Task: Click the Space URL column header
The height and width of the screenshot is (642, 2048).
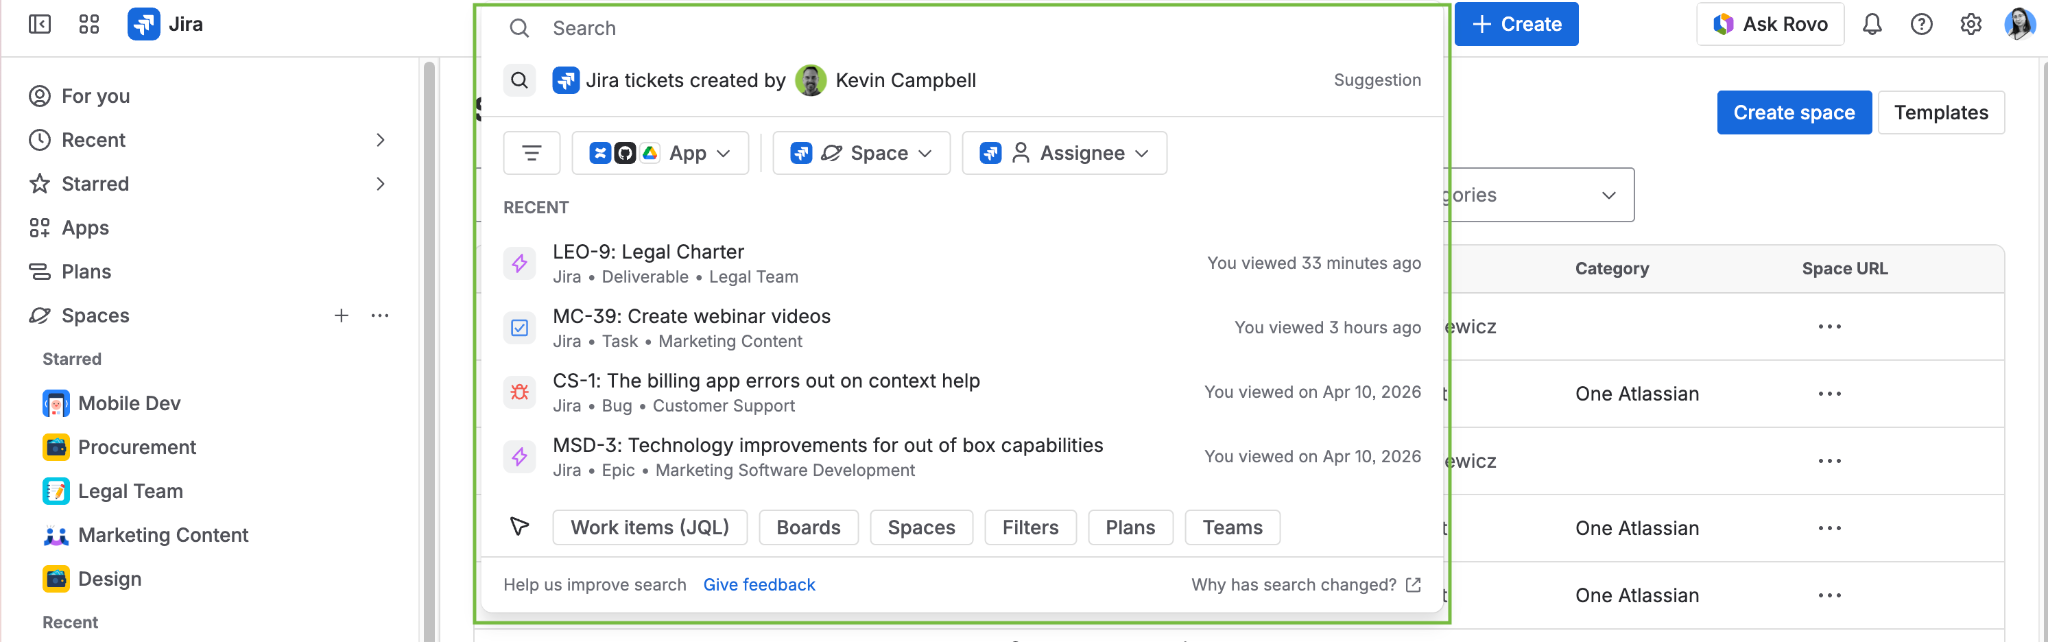Action: tap(1845, 268)
